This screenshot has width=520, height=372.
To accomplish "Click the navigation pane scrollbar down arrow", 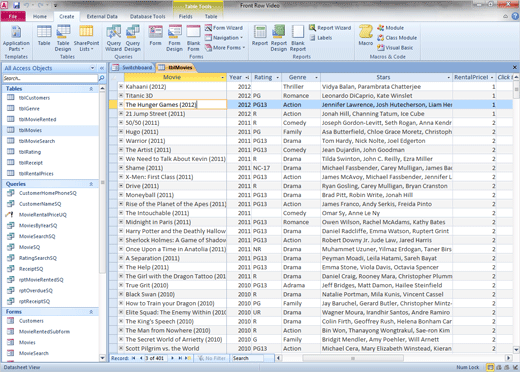I will [x=102, y=358].
